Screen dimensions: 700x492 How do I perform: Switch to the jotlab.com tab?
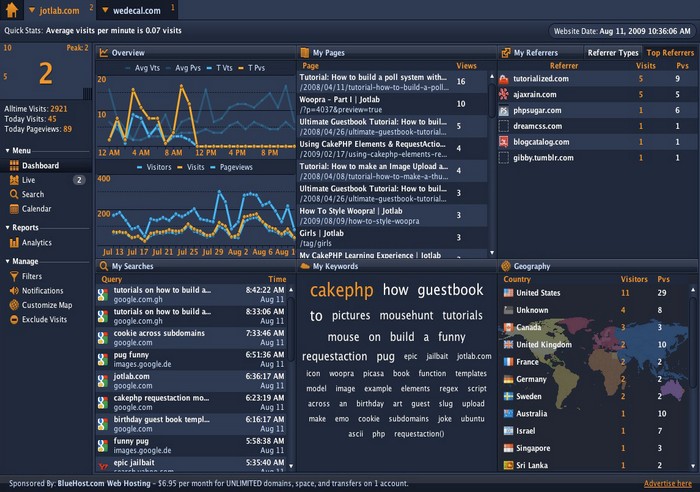59,10
